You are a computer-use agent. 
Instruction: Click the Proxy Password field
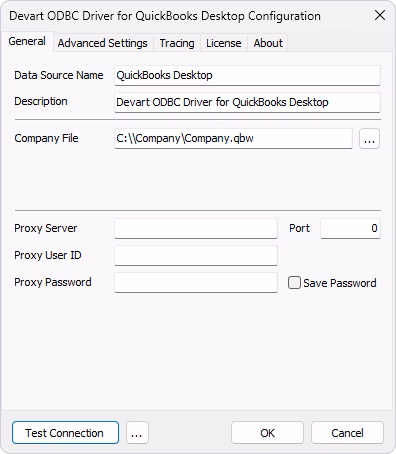196,282
